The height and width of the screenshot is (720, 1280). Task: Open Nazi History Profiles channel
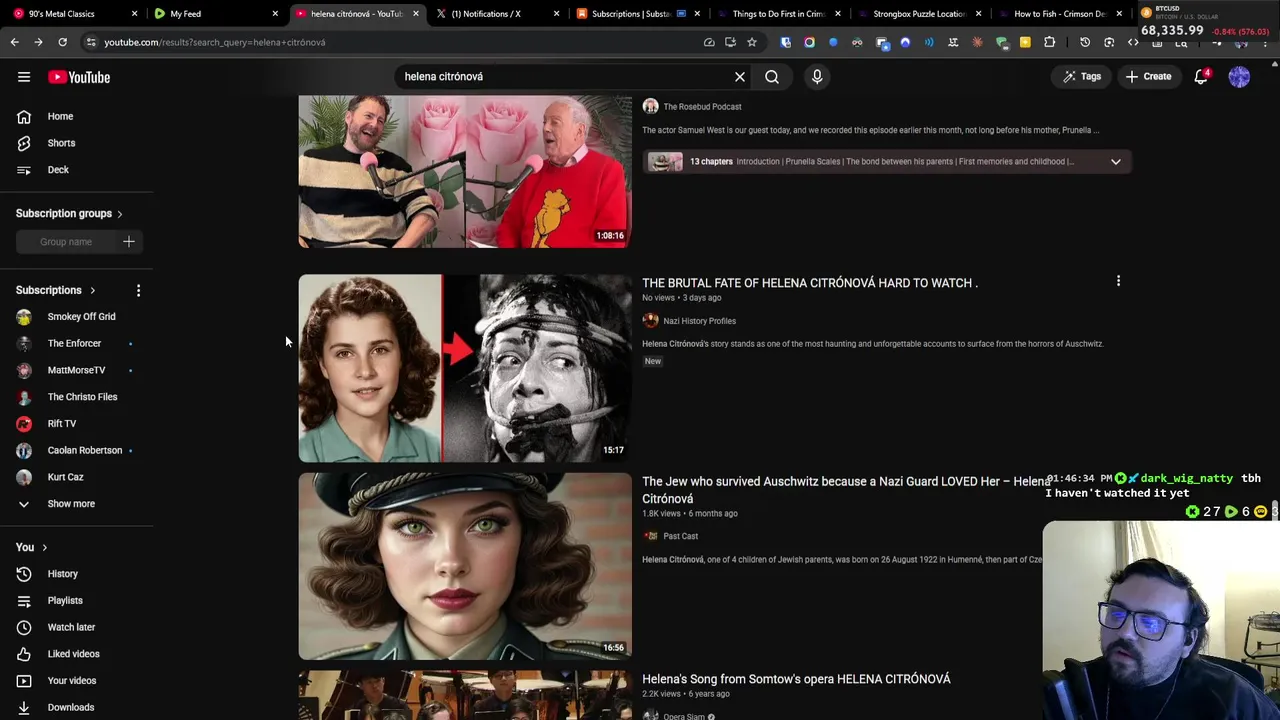(699, 321)
